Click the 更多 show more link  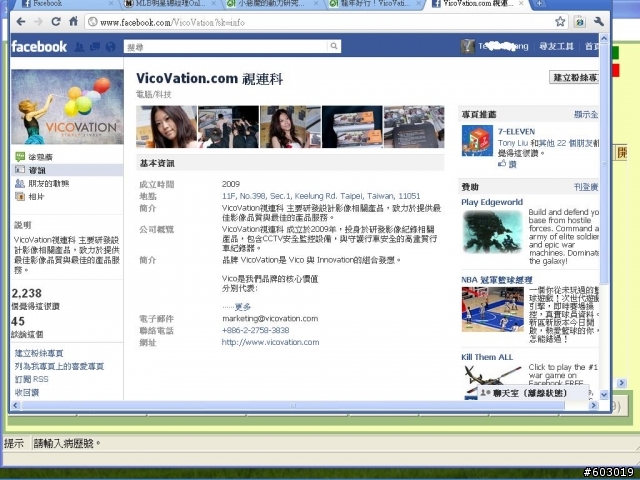[x=243, y=307]
